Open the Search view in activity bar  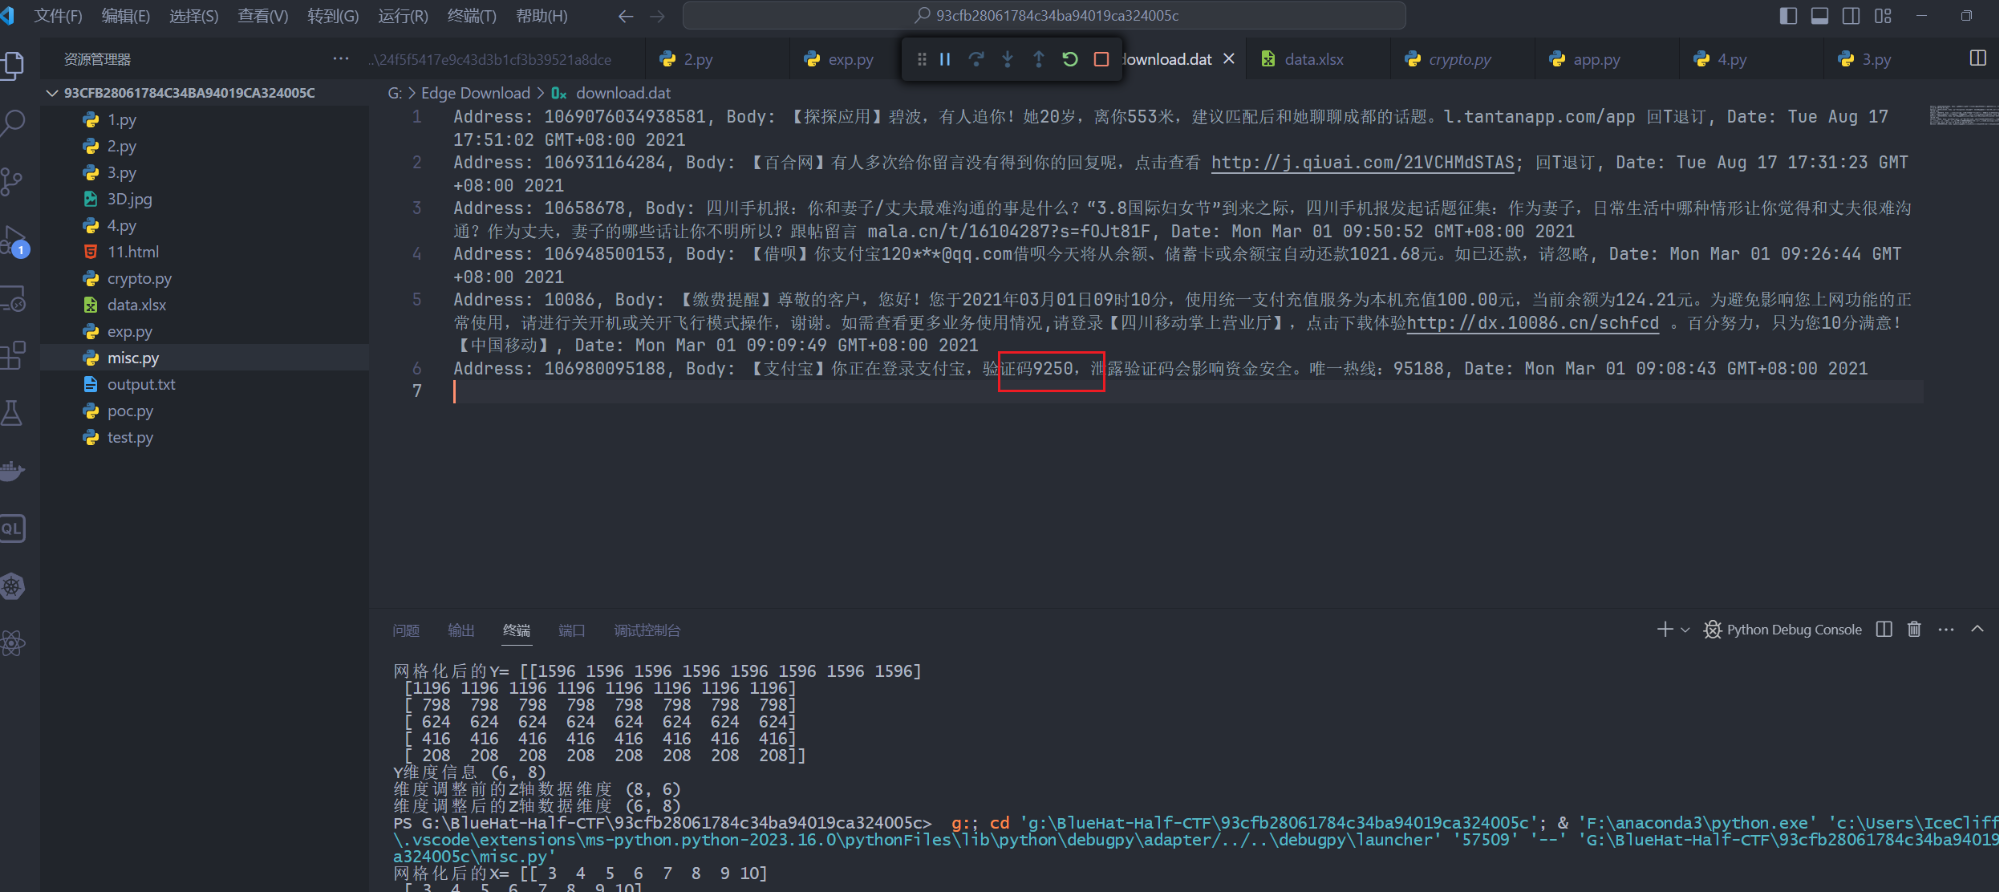[13, 124]
